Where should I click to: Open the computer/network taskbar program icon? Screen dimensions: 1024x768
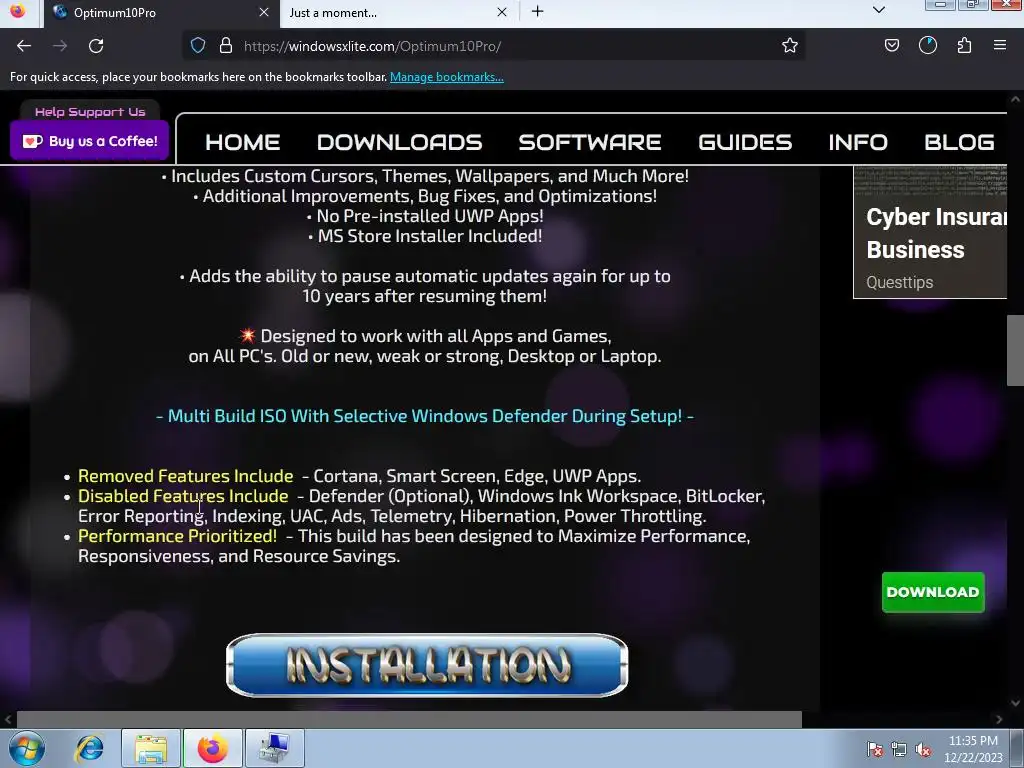(274, 748)
